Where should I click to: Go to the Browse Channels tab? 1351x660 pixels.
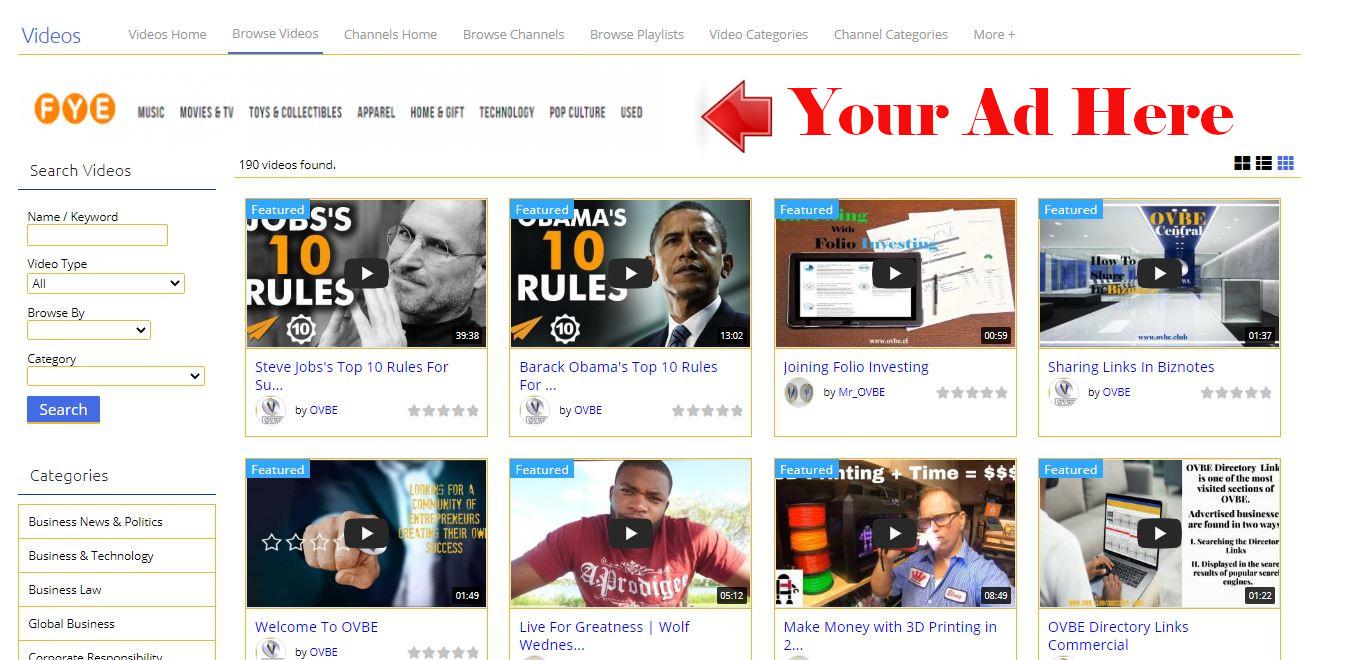tap(513, 34)
